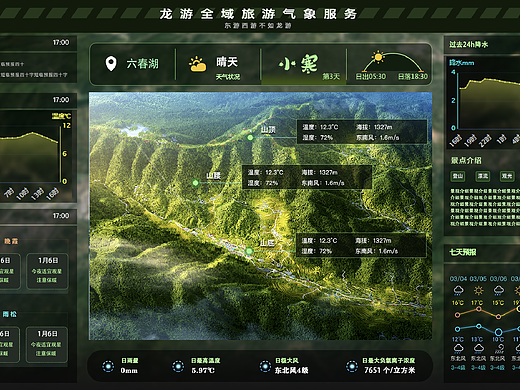Click the 天气状况 caption under 晴天

(228, 77)
